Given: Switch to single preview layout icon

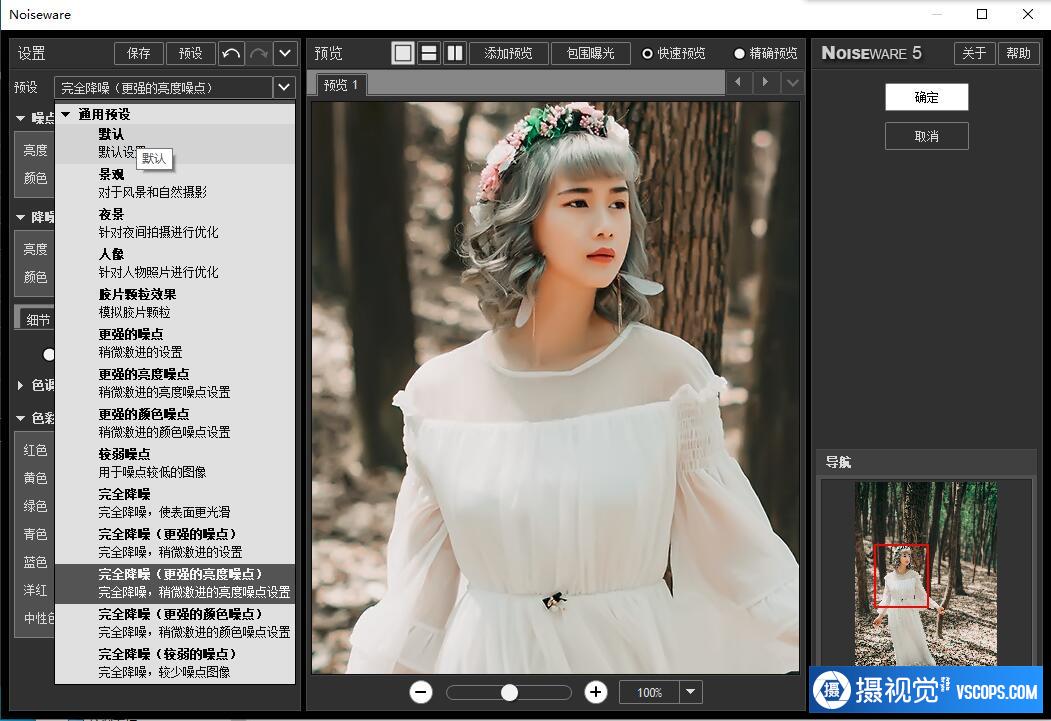Looking at the screenshot, I should pyautogui.click(x=403, y=54).
